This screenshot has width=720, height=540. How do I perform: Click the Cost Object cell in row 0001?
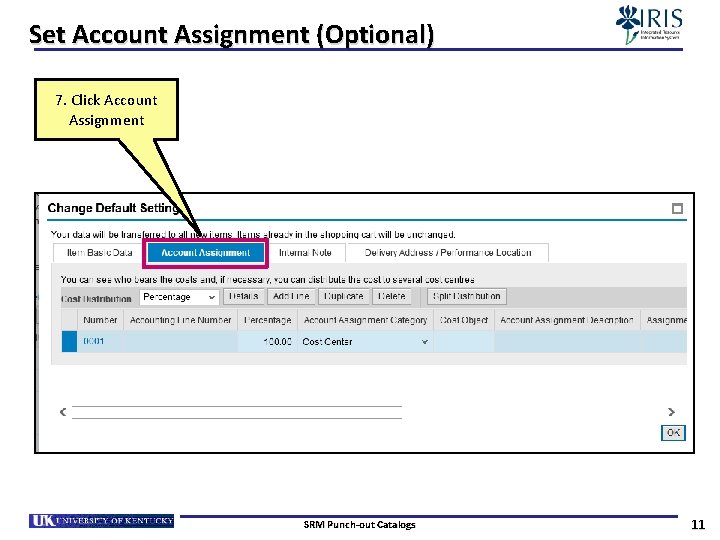[x=464, y=342]
